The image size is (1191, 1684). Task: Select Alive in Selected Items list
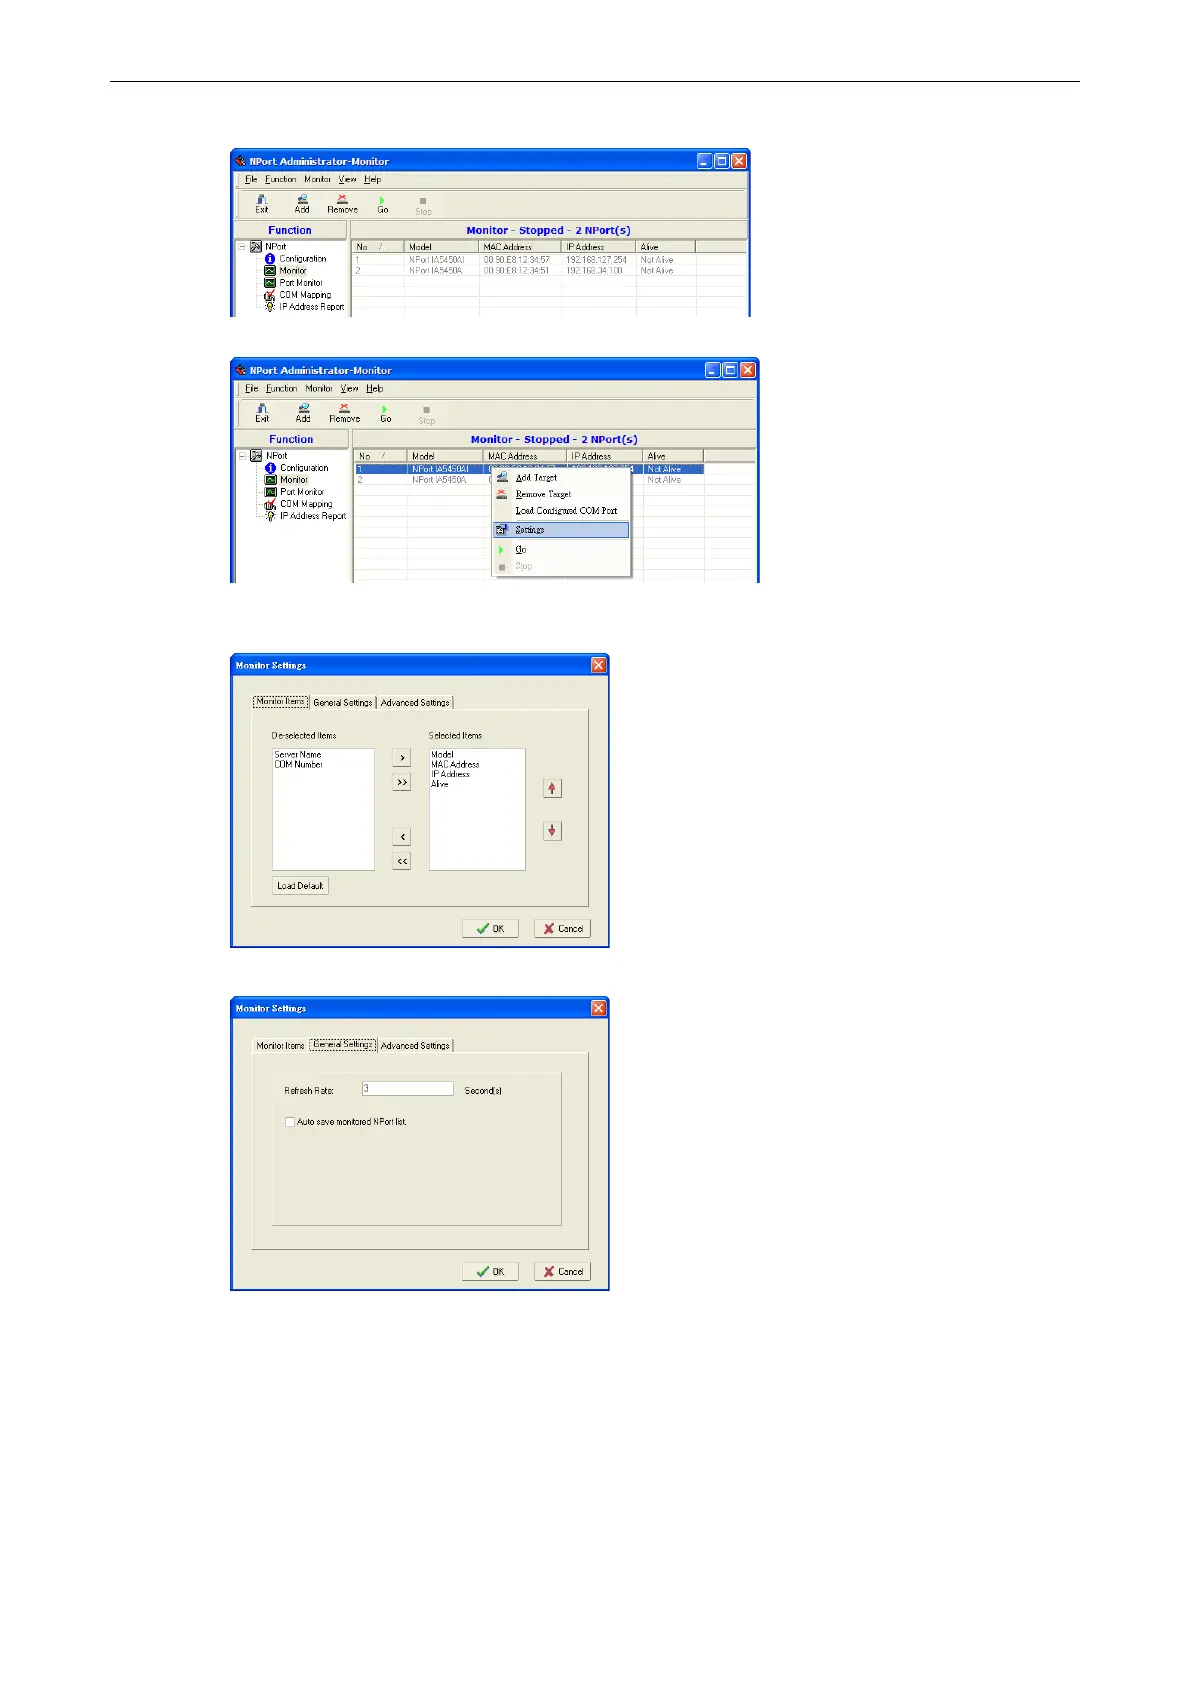coord(440,785)
